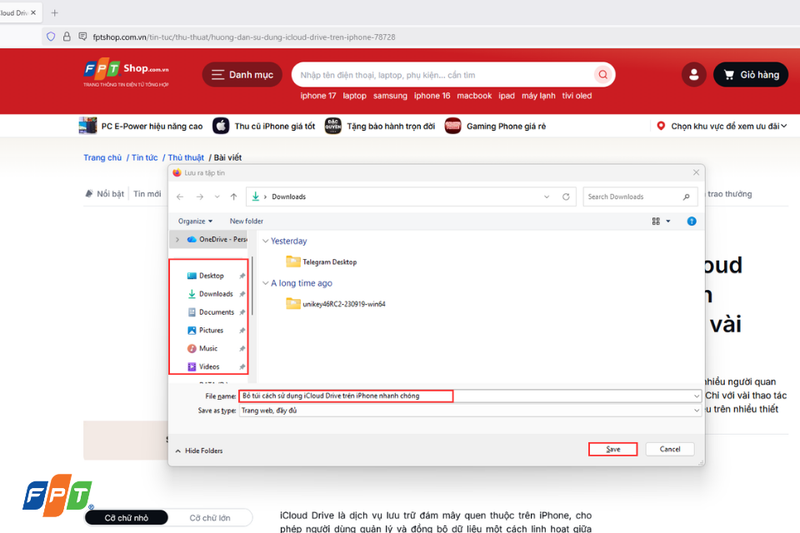Collapse the A long time ago group

265,283
